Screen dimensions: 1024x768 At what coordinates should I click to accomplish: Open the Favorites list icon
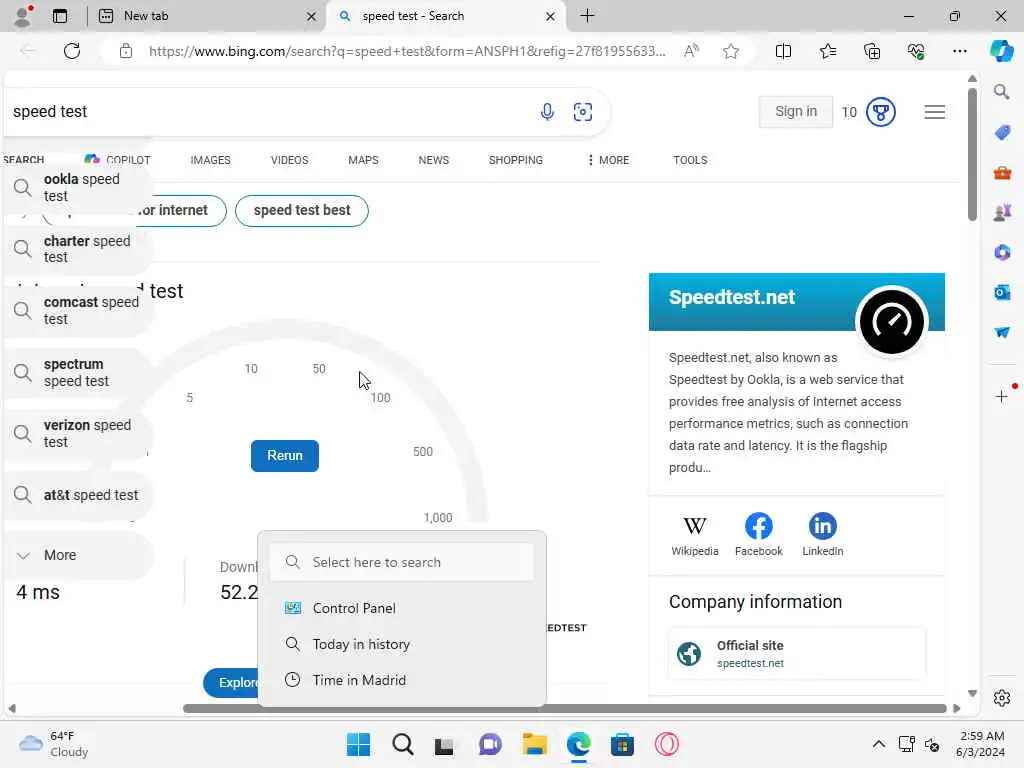827,51
